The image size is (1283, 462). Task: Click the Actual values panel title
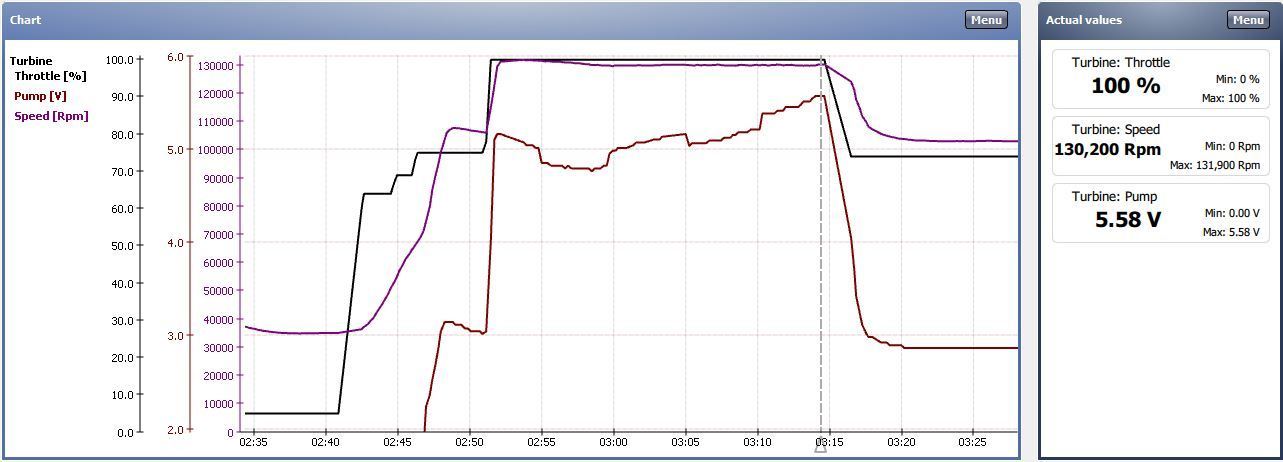(1083, 20)
